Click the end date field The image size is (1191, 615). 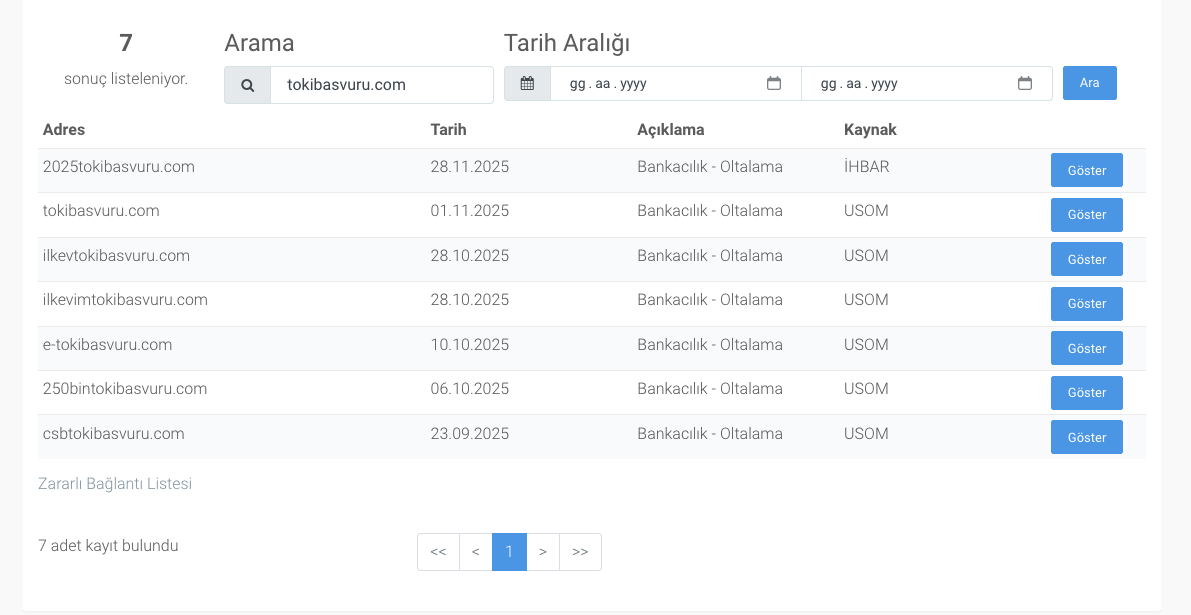927,84
